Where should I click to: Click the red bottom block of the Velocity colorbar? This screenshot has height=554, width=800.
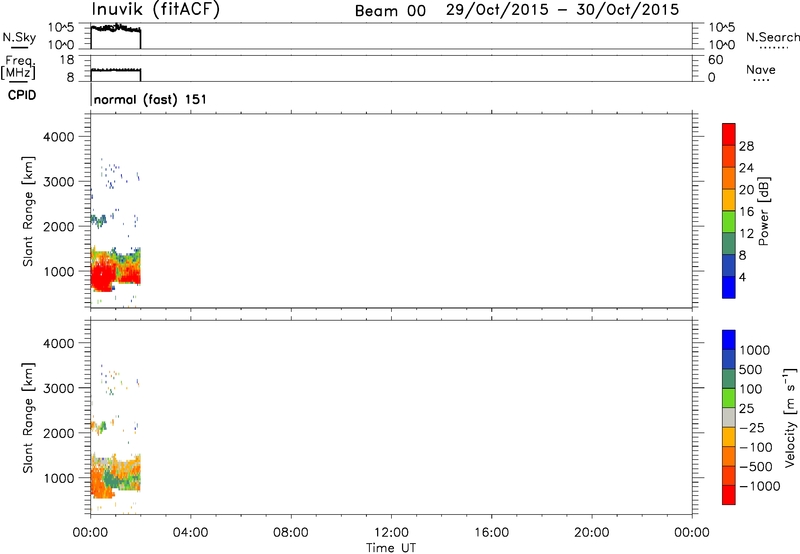pyautogui.click(x=729, y=495)
